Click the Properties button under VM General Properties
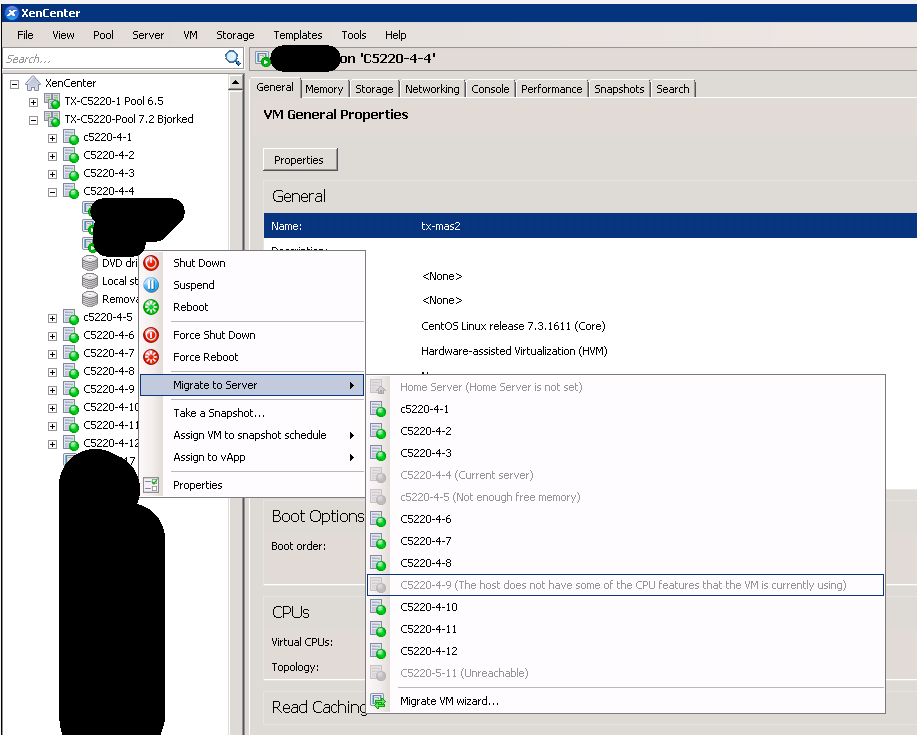The image size is (917, 735). (x=299, y=160)
